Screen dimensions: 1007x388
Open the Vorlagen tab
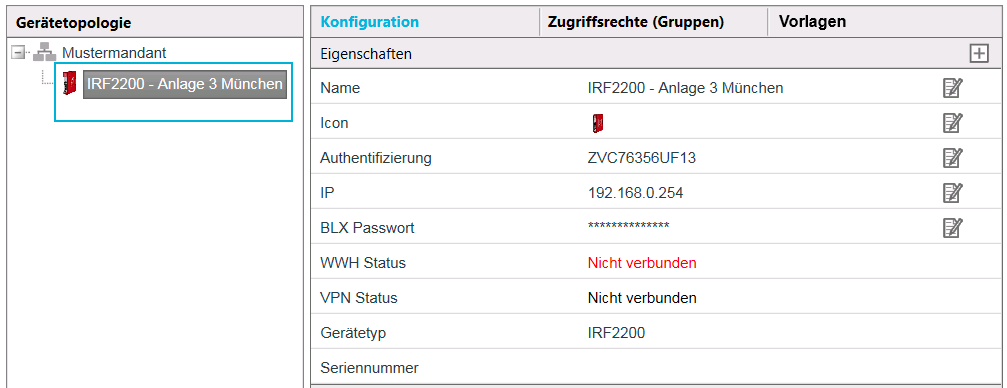[x=812, y=22]
